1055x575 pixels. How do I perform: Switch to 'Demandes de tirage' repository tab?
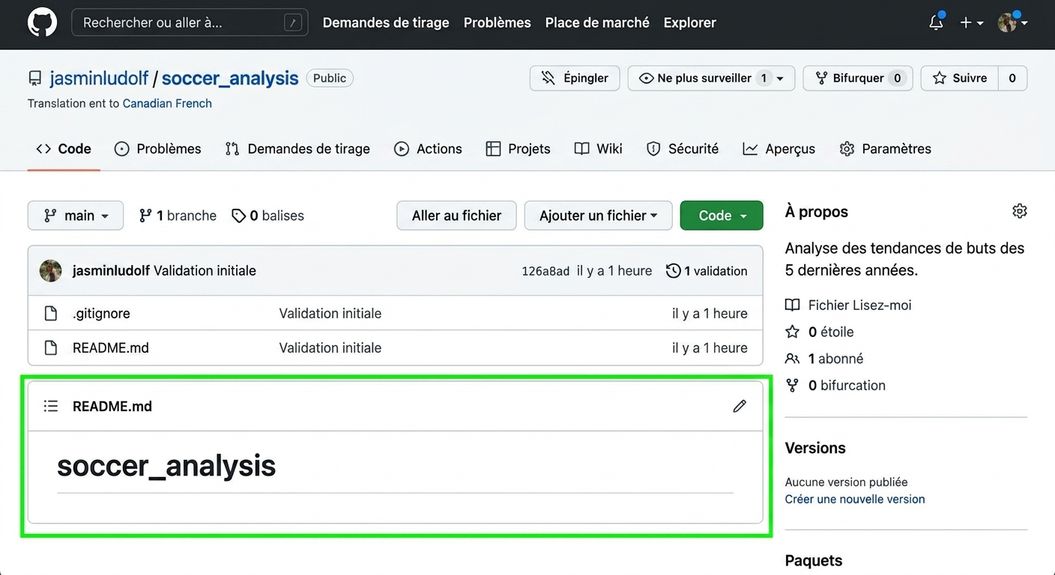click(x=297, y=149)
